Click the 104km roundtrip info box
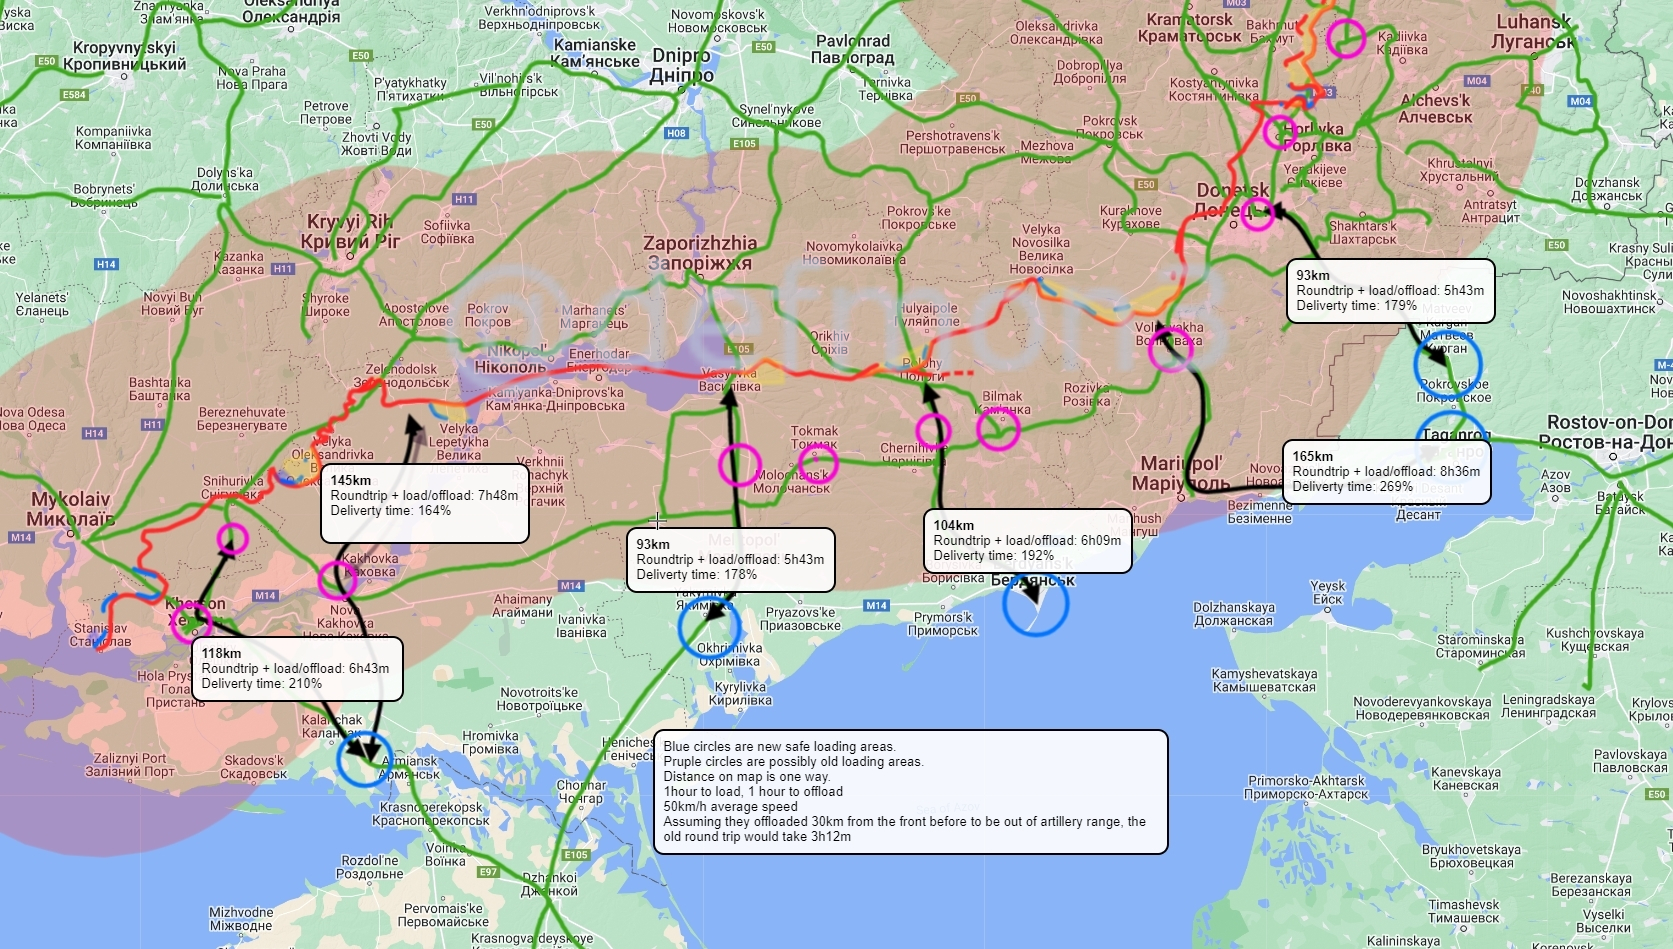Image resolution: width=1673 pixels, height=949 pixels. click(1027, 541)
